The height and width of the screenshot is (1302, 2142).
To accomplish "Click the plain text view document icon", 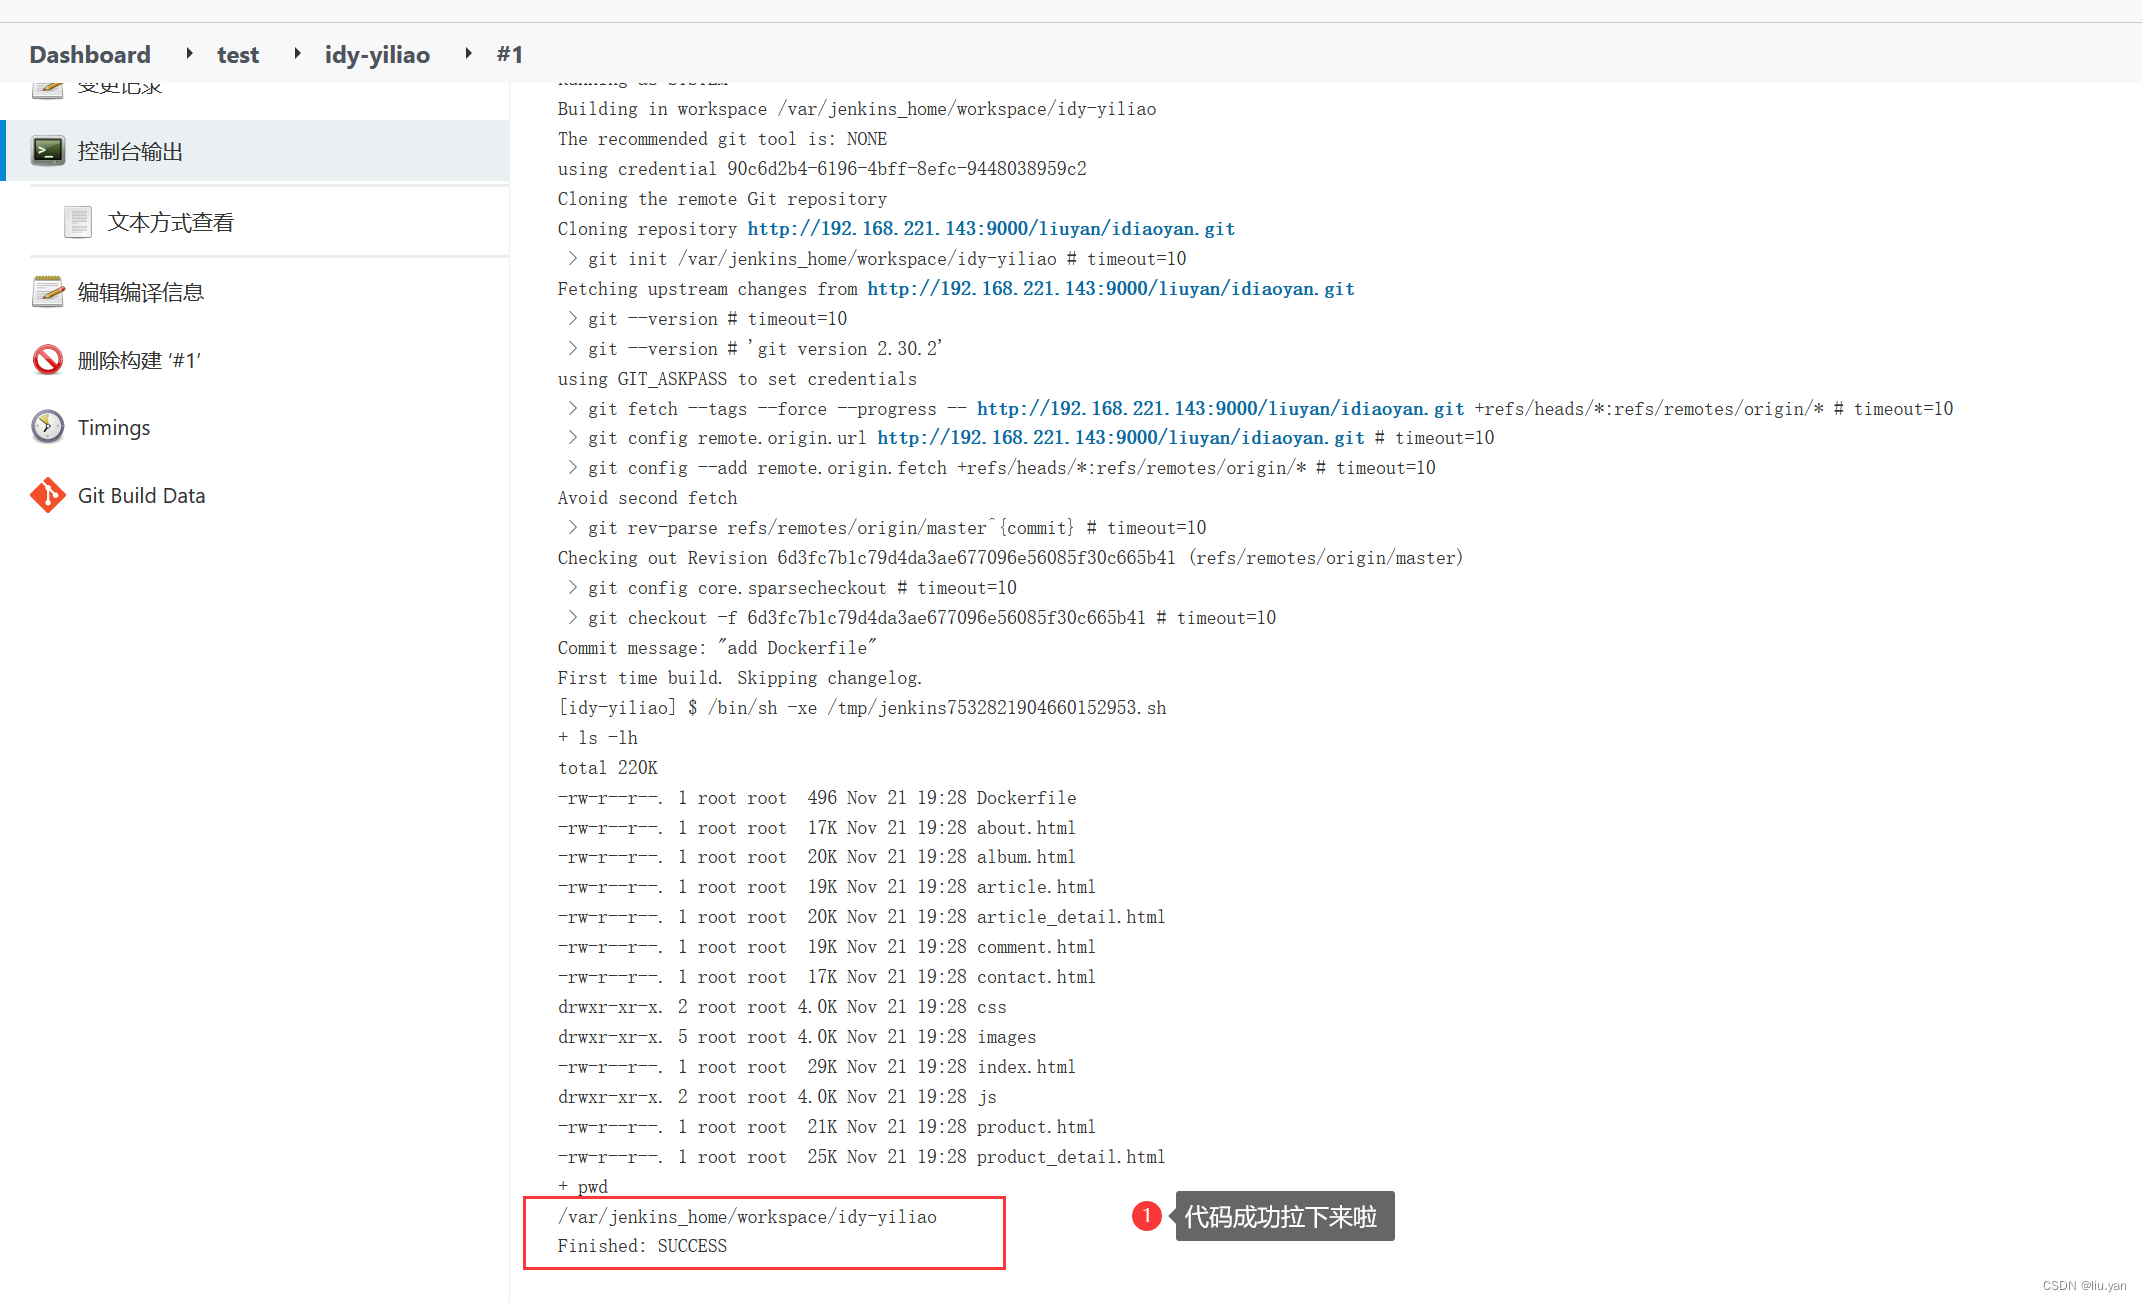I will click(x=78, y=222).
